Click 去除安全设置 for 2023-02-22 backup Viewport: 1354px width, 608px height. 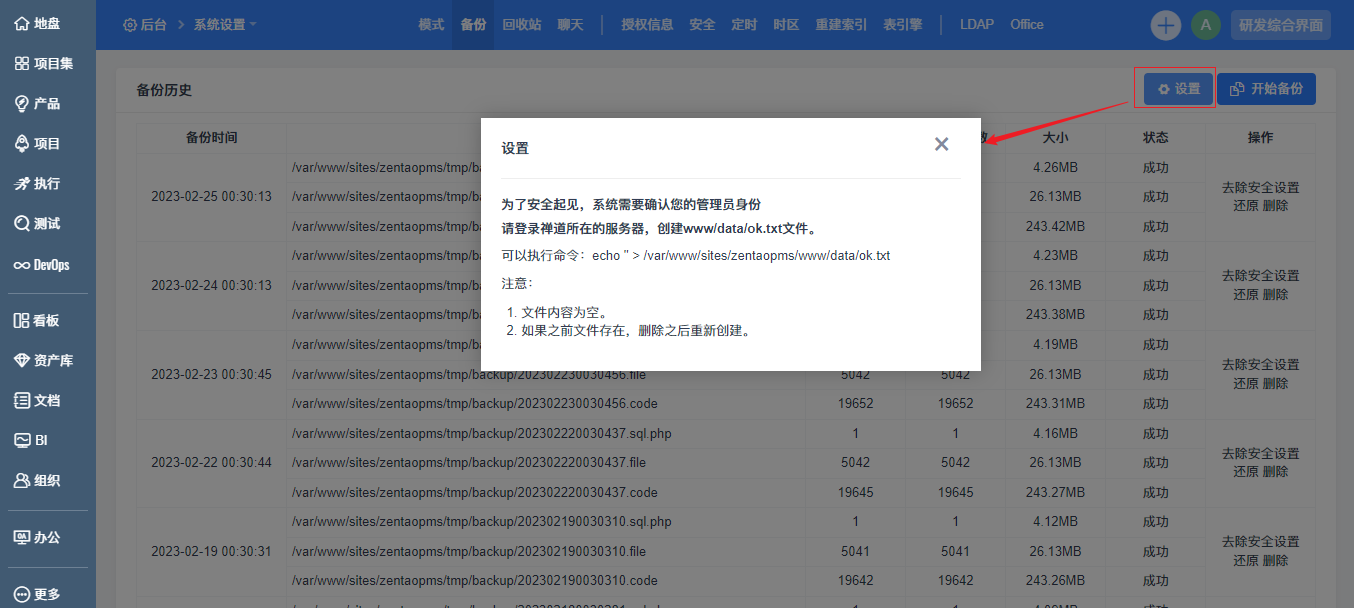(x=1260, y=454)
